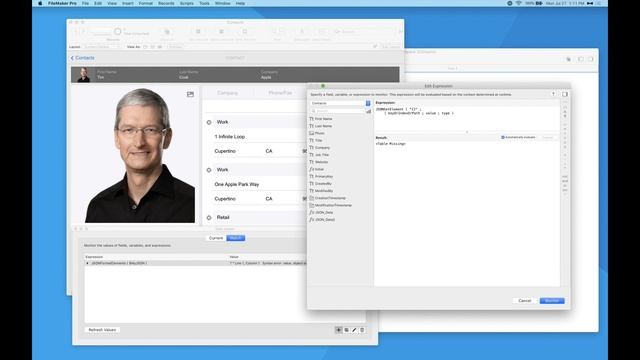Viewport: 640px width, 360px height.
Task: Open the Scripts menu
Action: click(187, 3)
